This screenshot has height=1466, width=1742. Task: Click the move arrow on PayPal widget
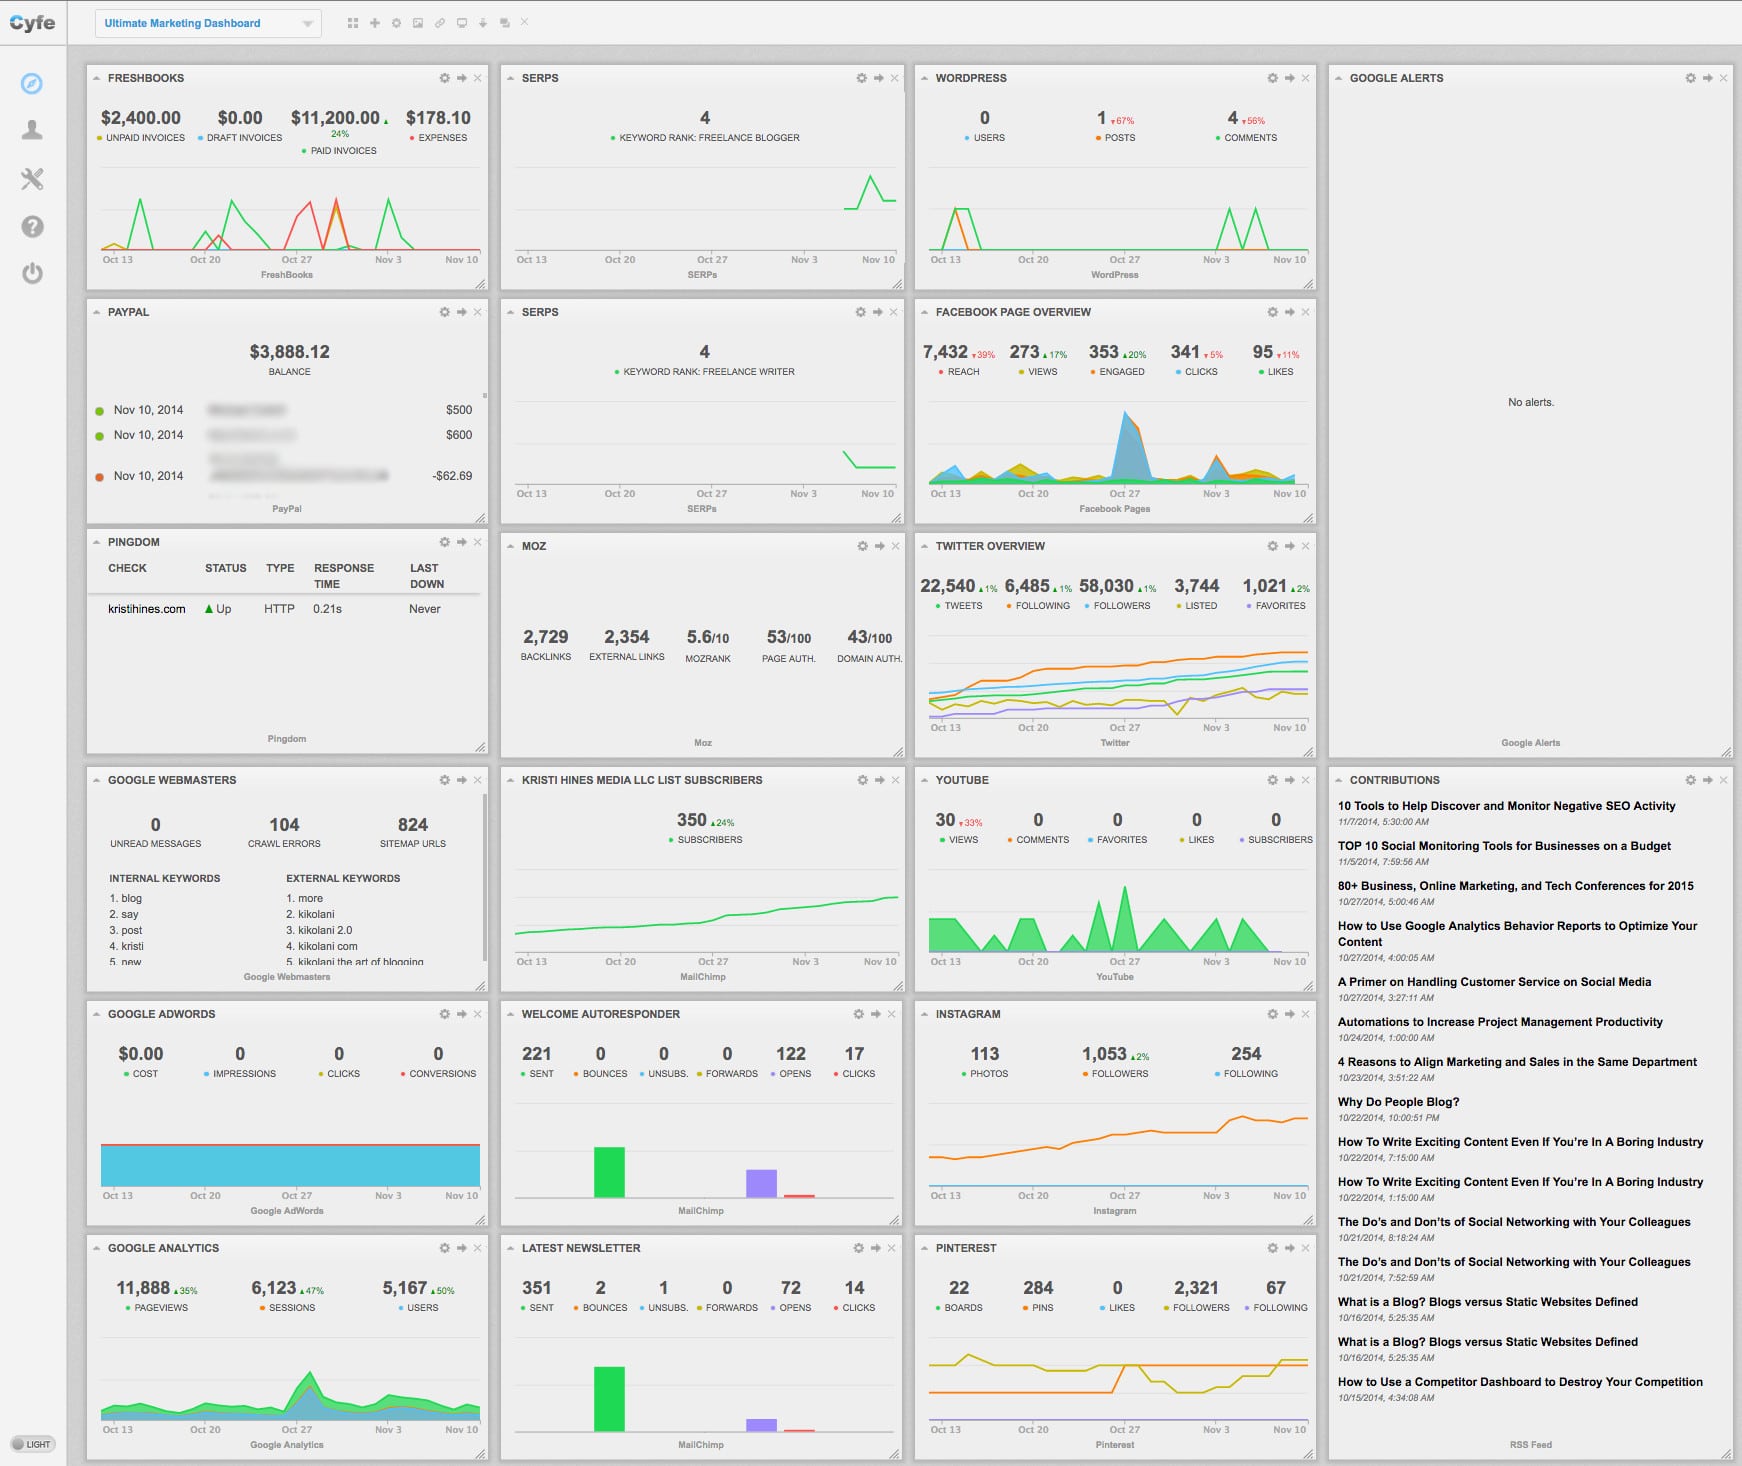pos(461,312)
